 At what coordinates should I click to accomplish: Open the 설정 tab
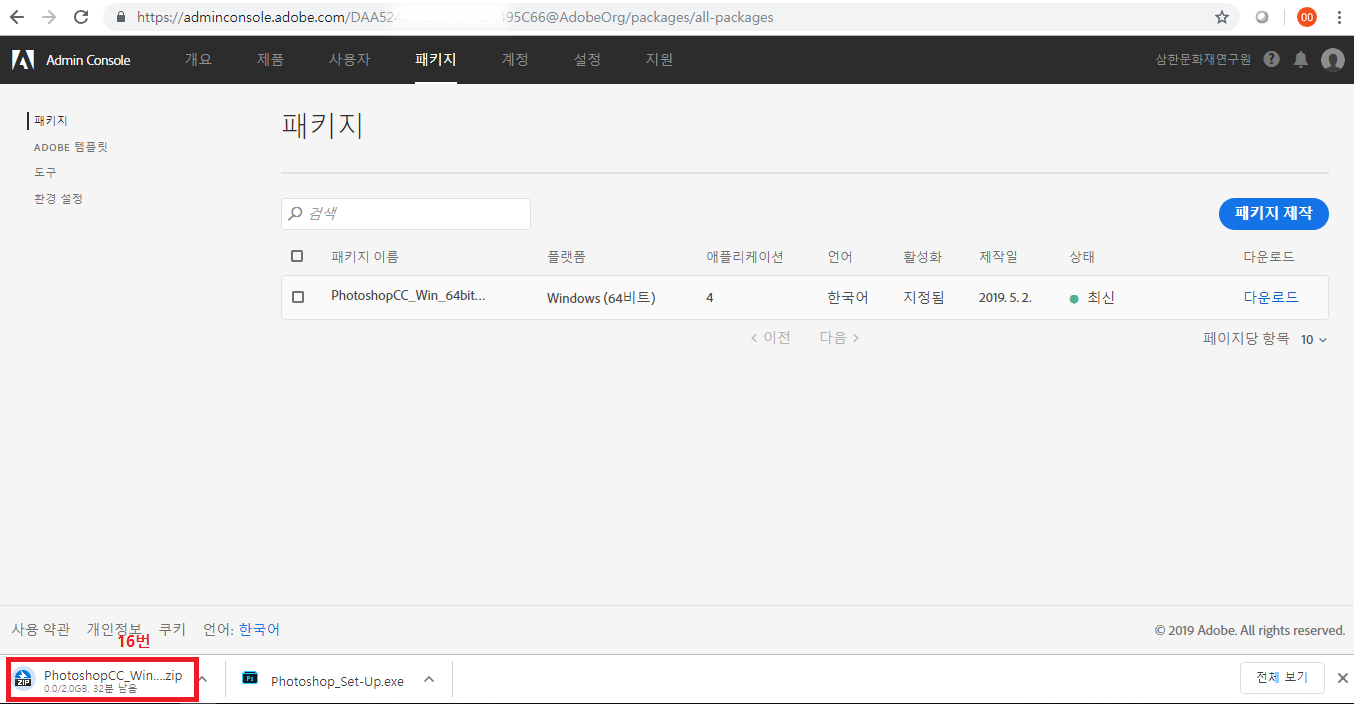coord(587,59)
